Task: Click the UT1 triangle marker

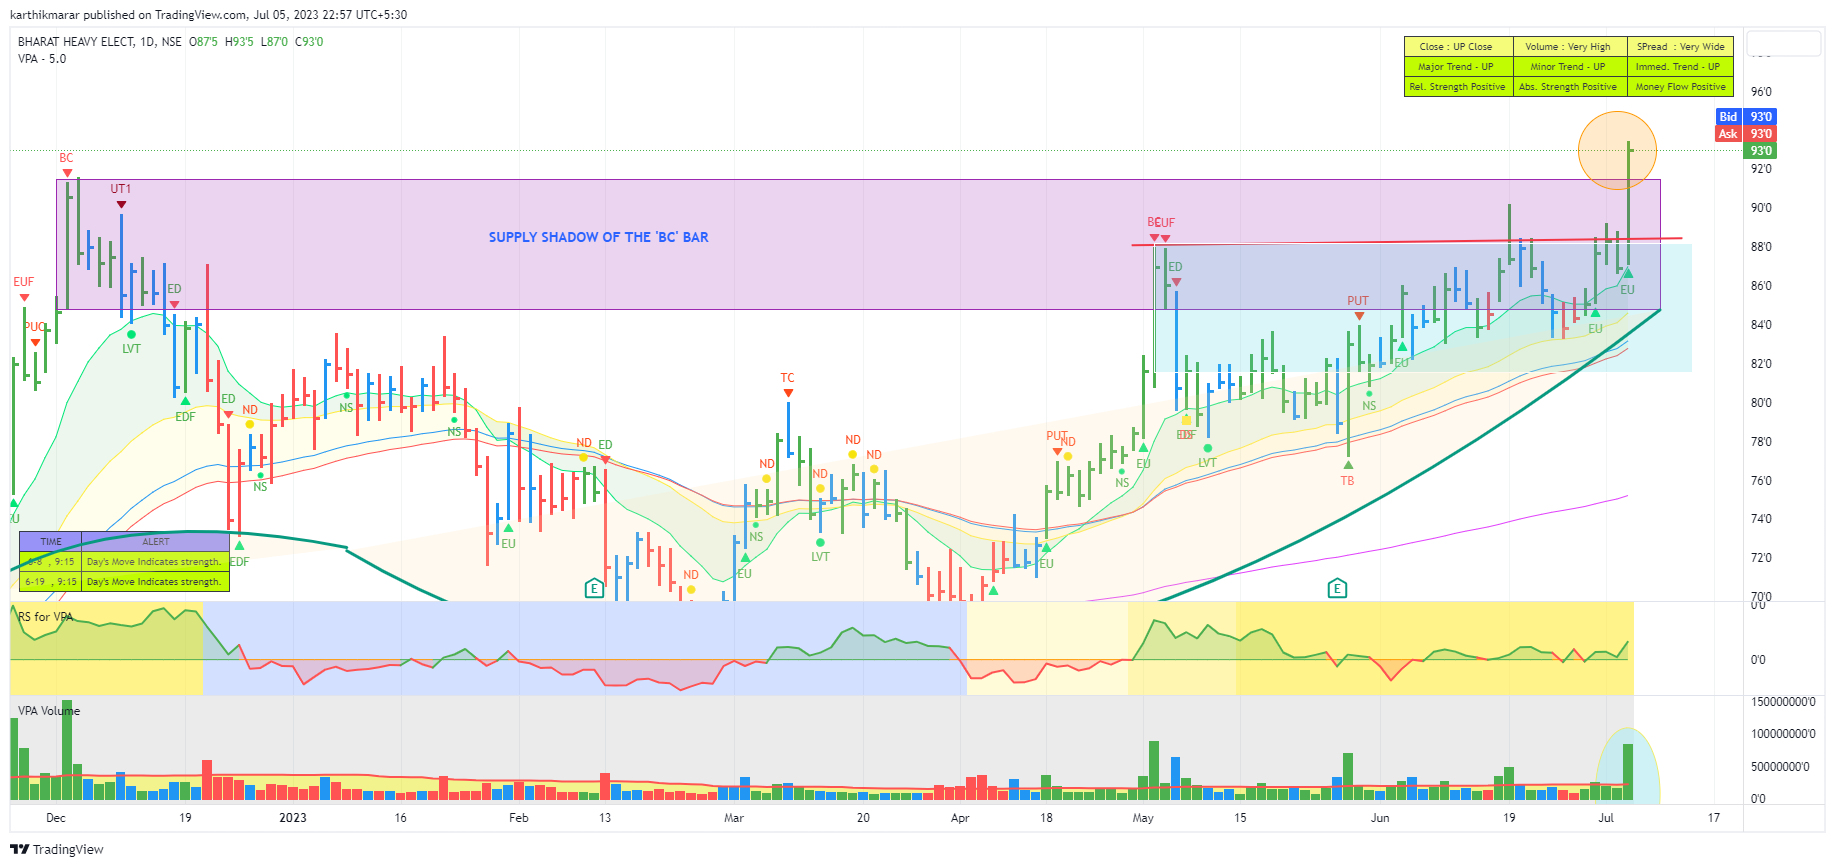Action: coord(121,205)
